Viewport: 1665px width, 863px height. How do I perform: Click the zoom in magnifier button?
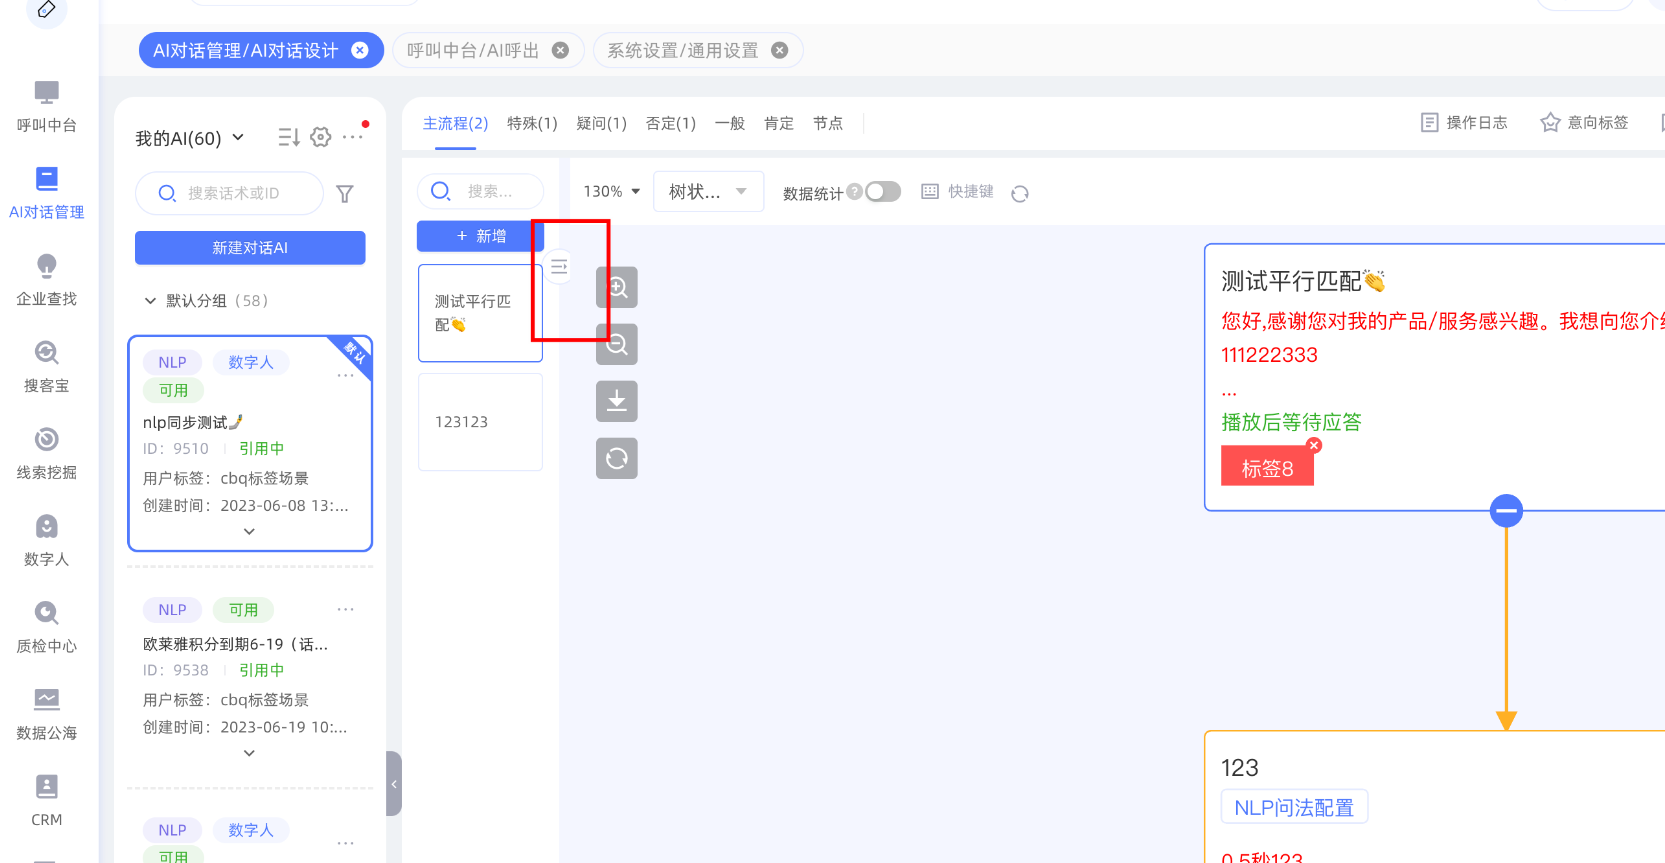[617, 288]
